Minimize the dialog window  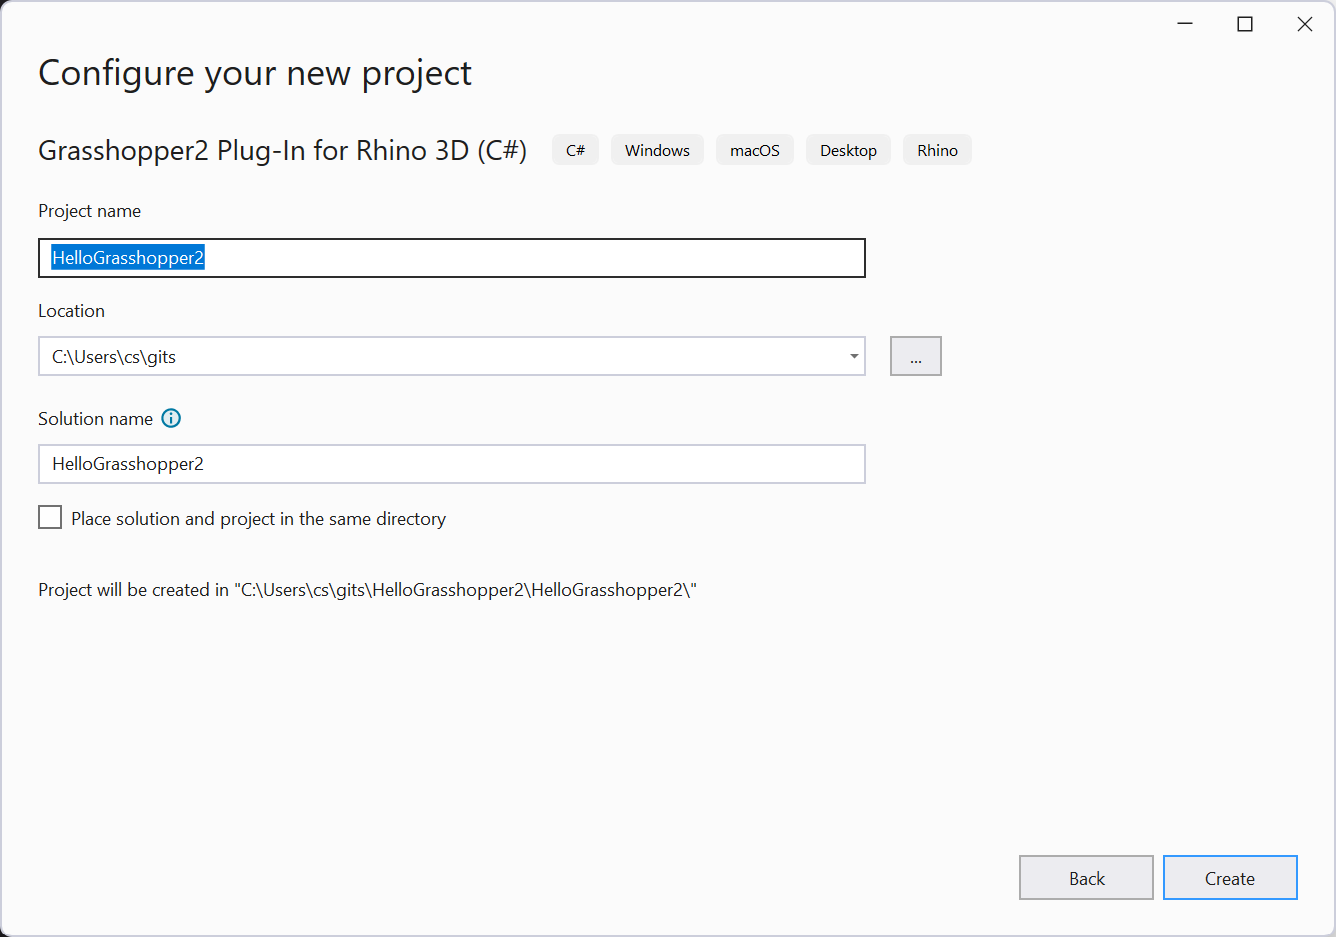pyautogui.click(x=1185, y=24)
